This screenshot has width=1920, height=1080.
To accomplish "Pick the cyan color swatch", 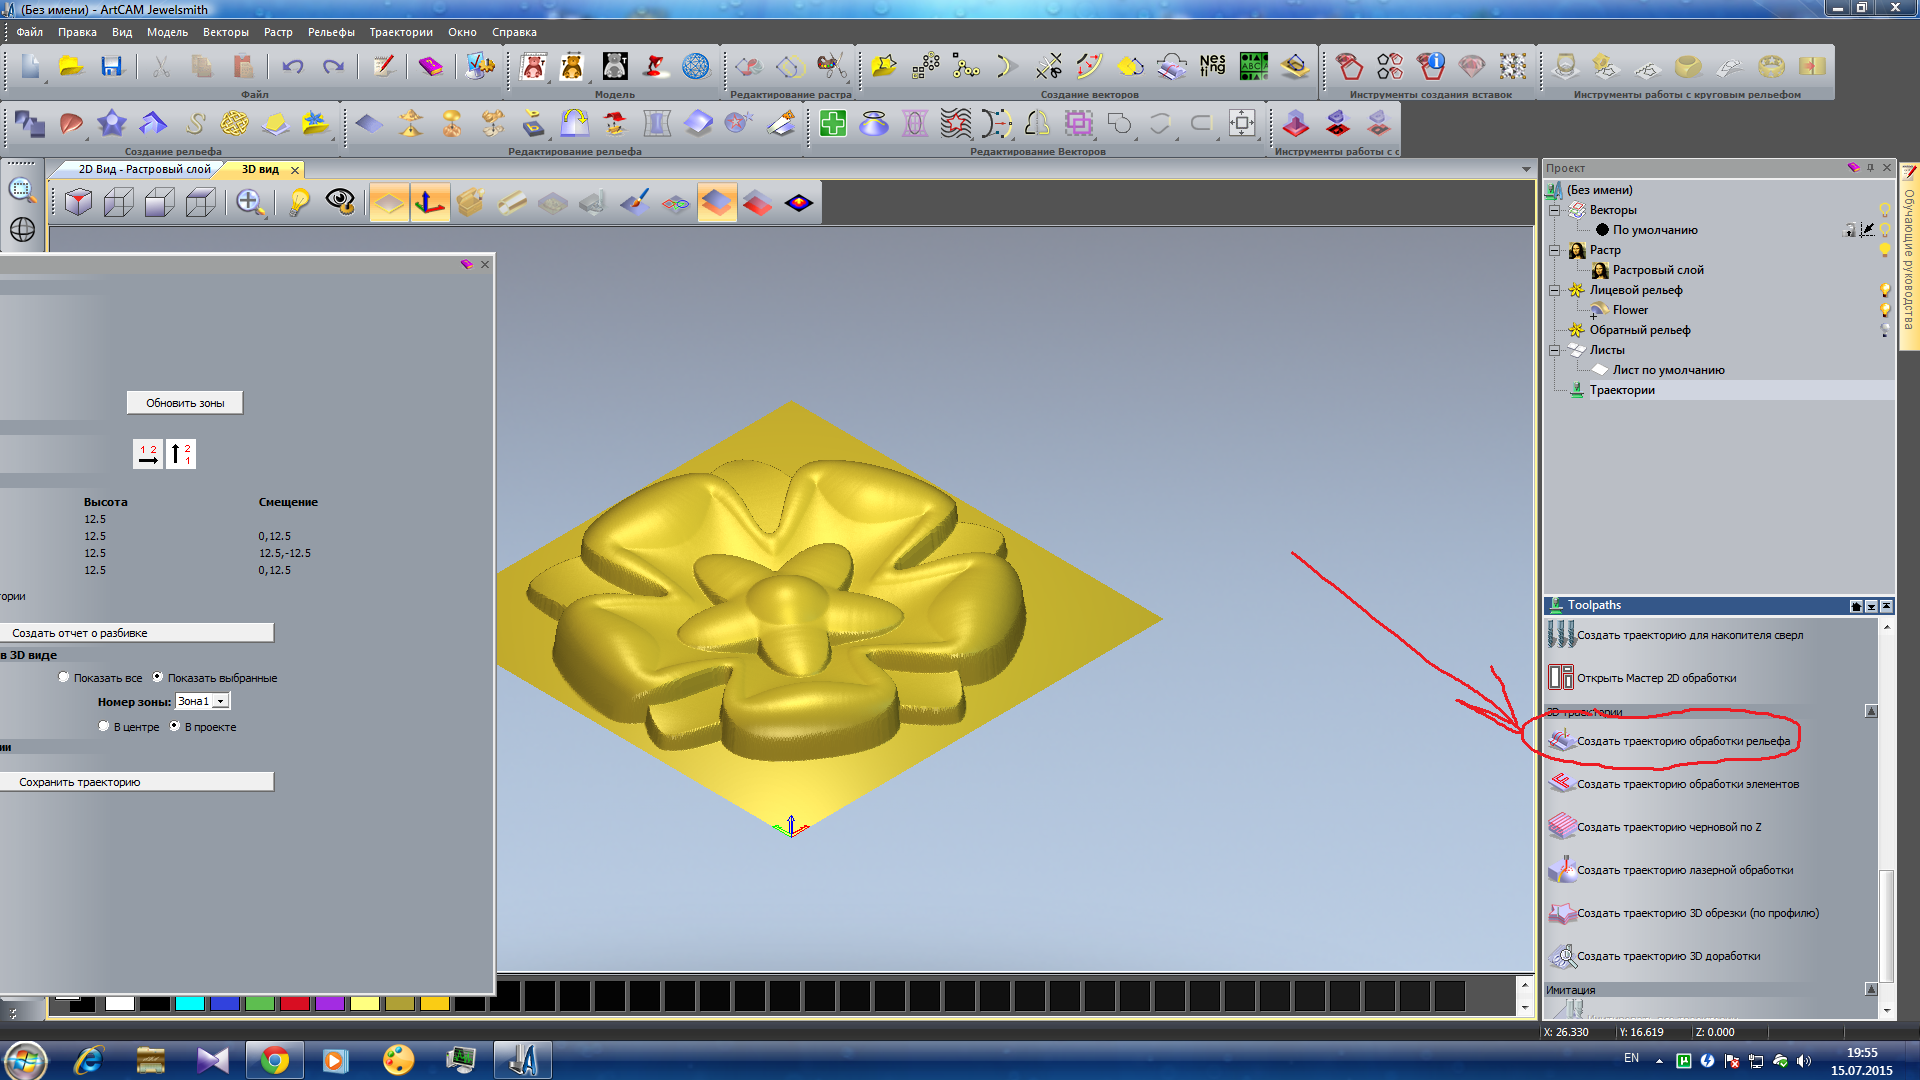I will coord(189,1003).
